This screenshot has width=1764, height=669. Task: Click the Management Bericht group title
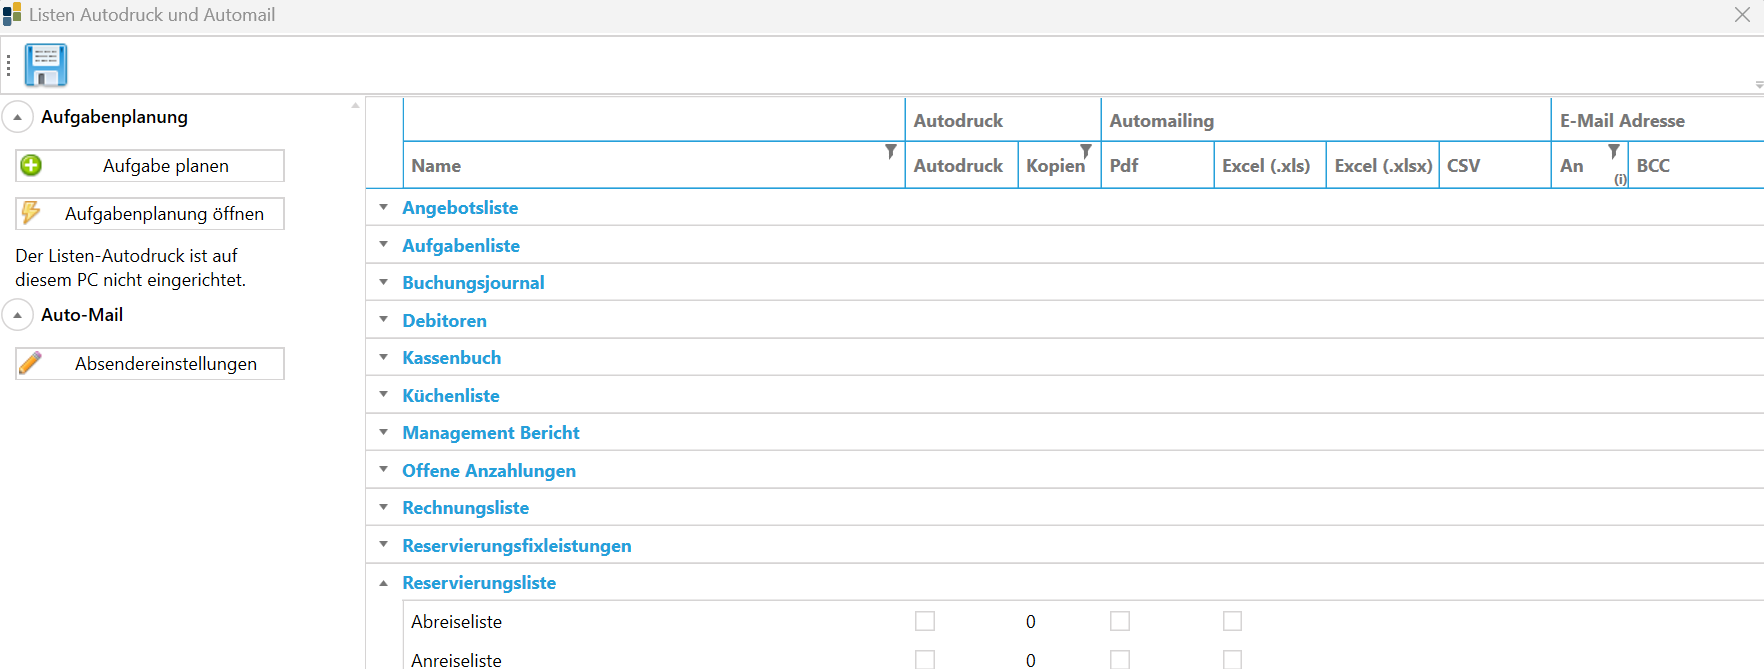(x=490, y=433)
